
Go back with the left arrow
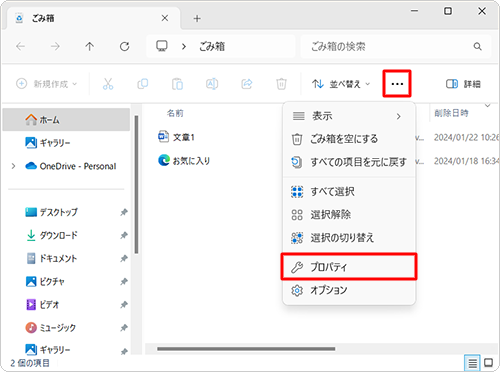(x=21, y=46)
